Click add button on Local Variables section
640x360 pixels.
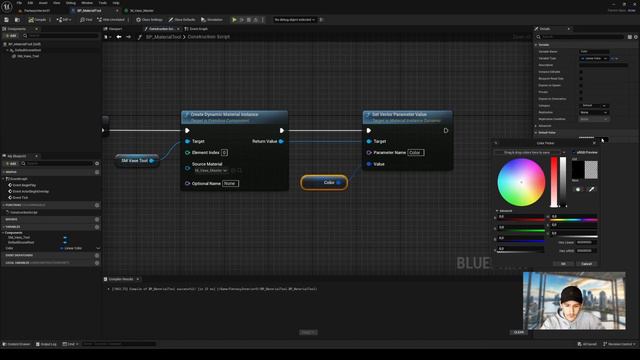(97, 263)
